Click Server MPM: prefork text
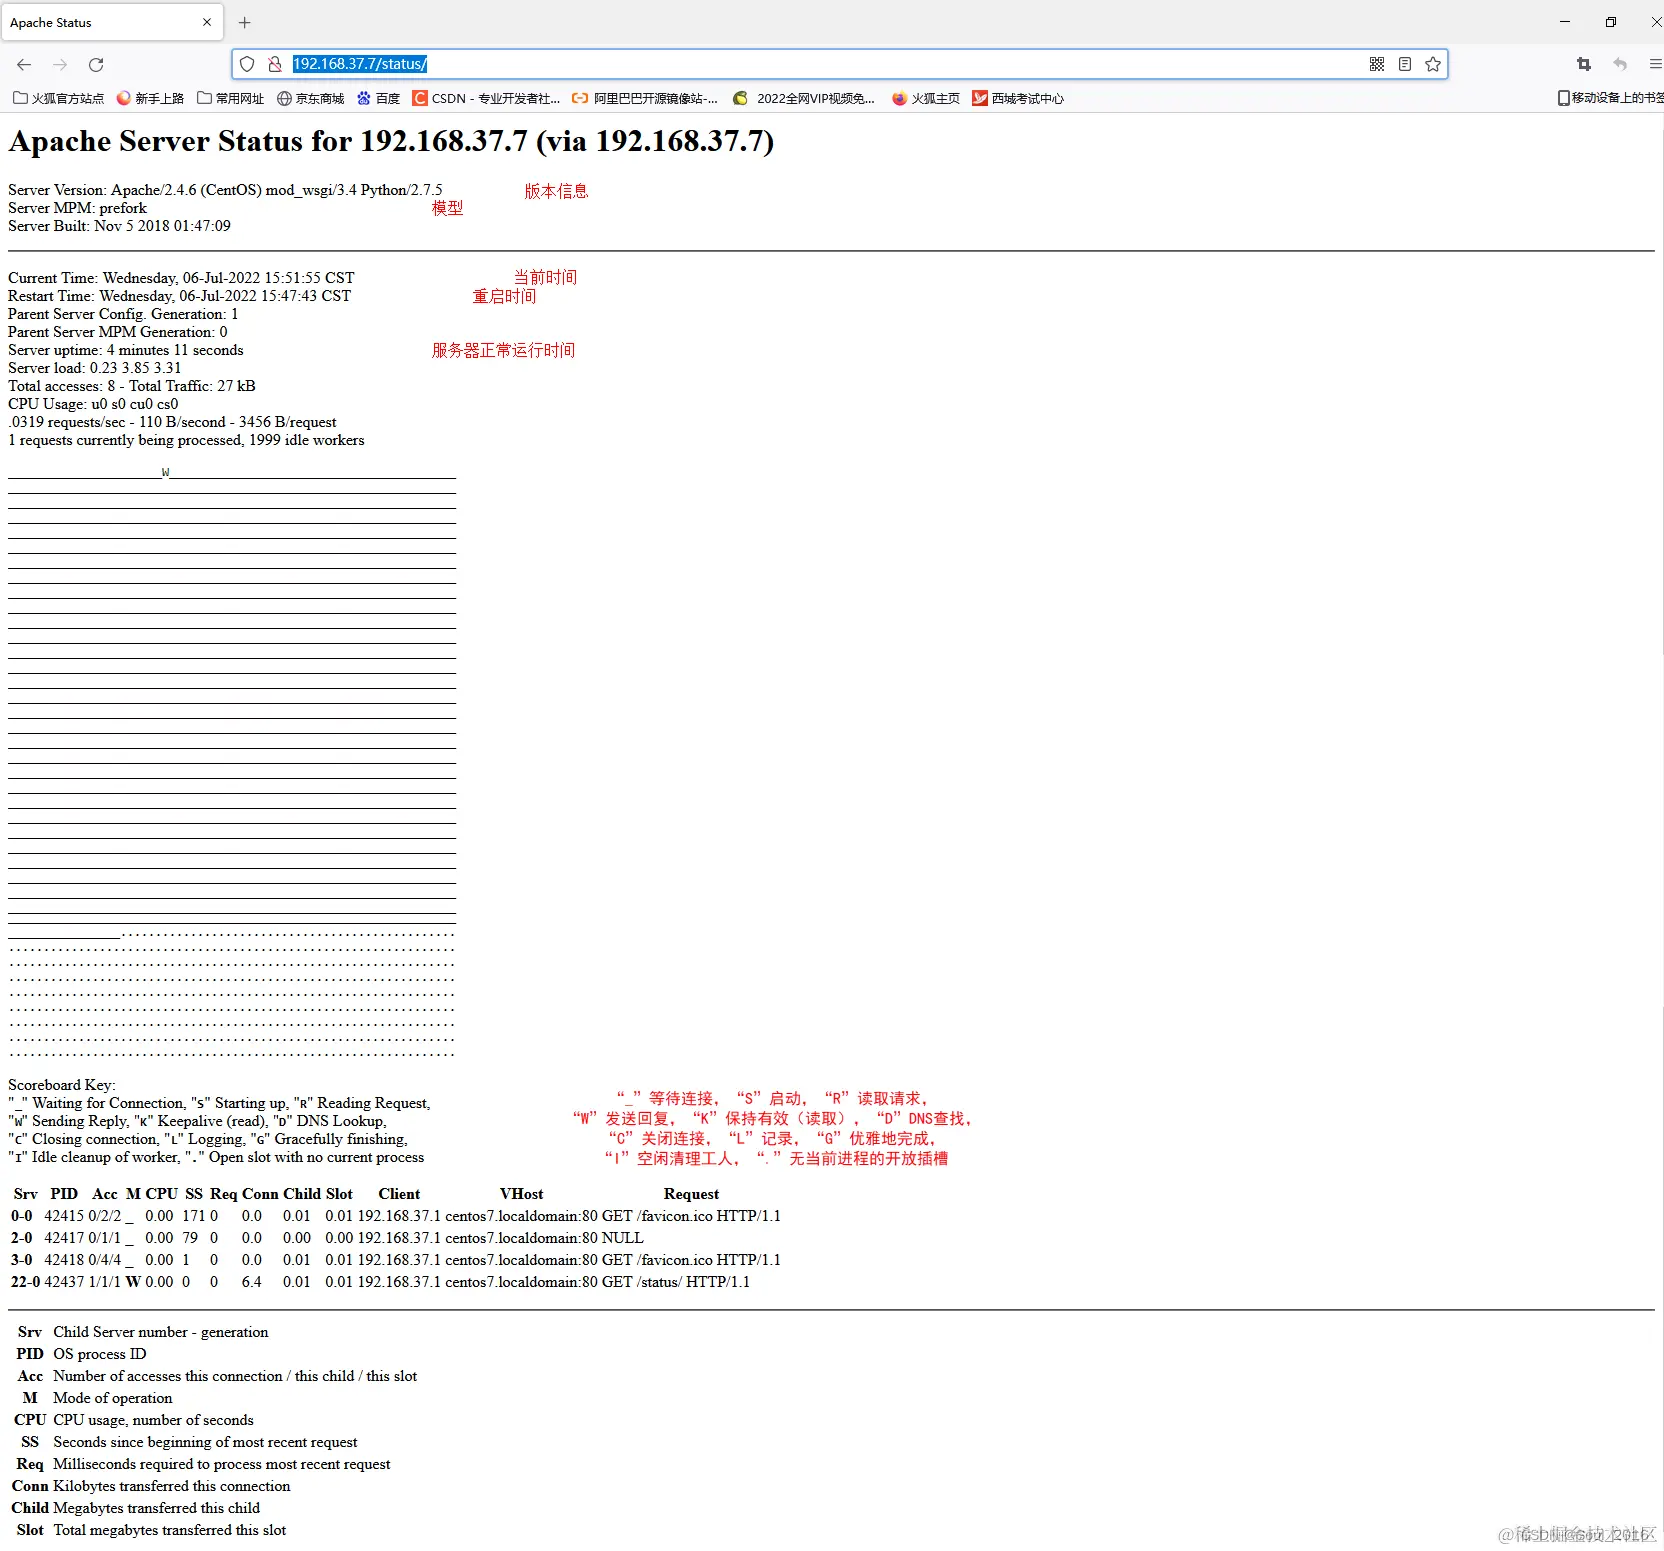The height and width of the screenshot is (1551, 1664). point(77,208)
